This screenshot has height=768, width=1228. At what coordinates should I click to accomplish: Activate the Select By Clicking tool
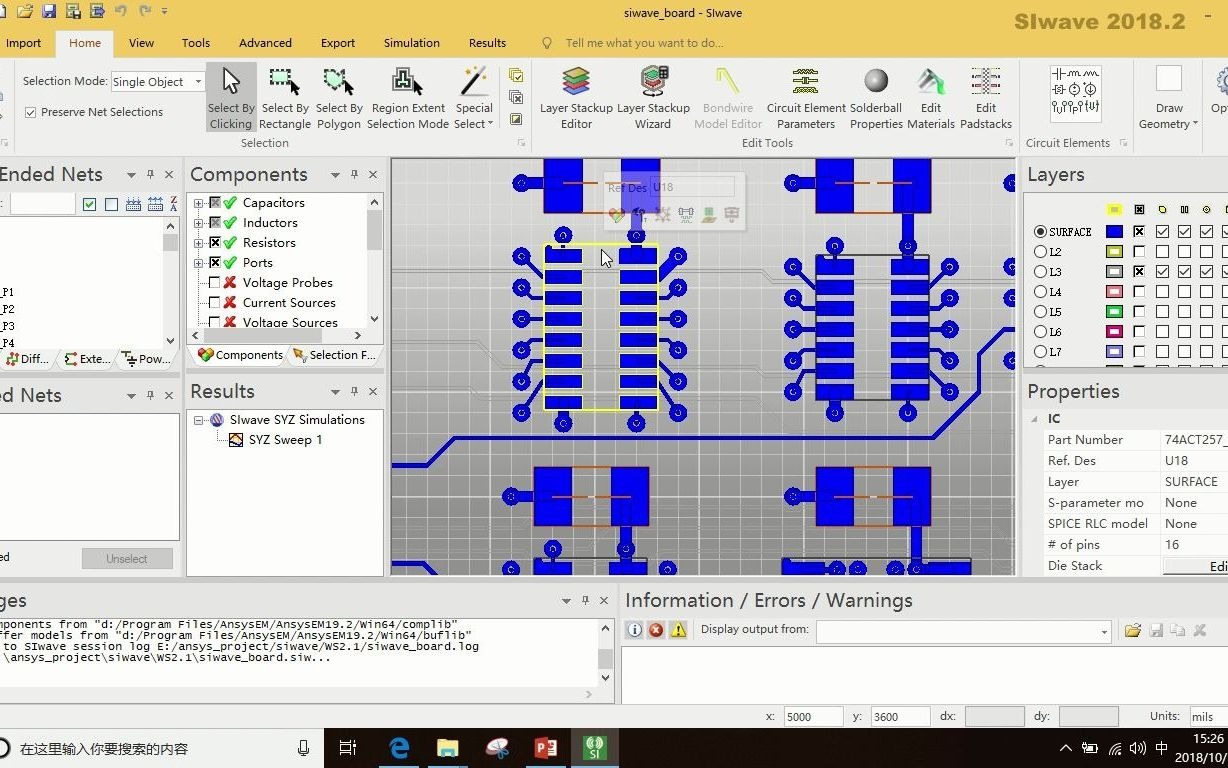click(231, 98)
